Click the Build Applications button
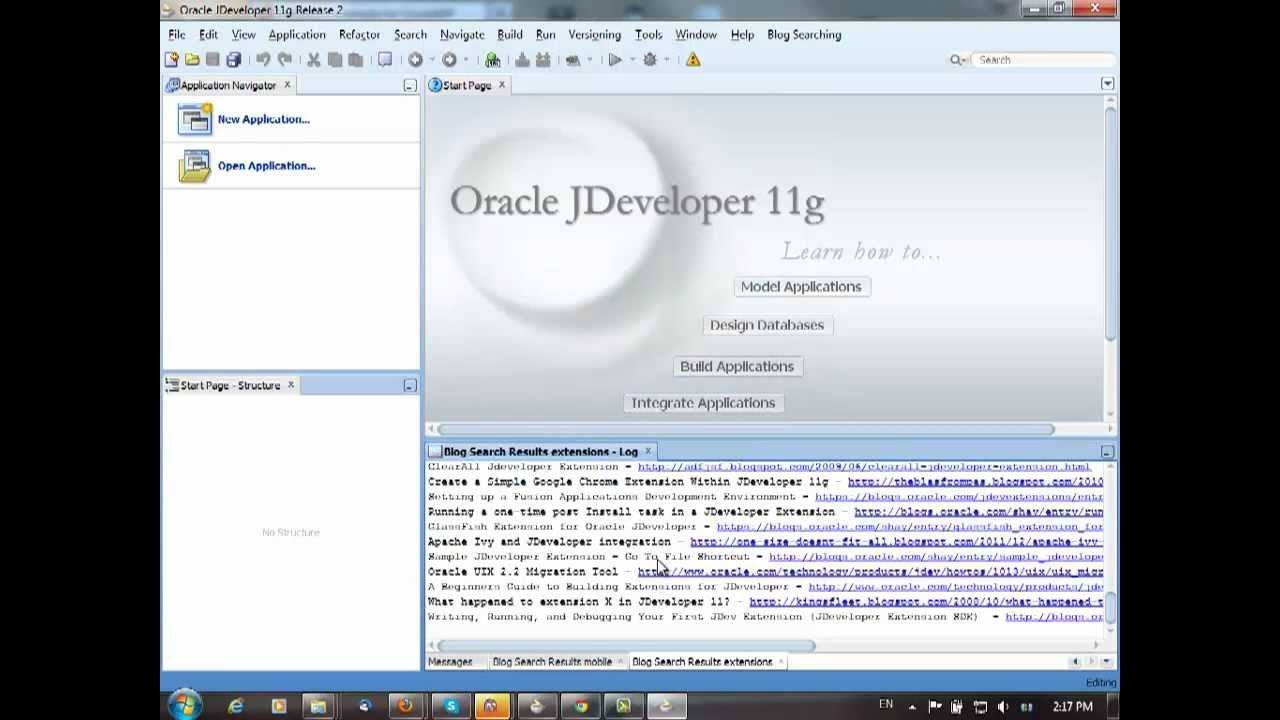The width and height of the screenshot is (1280, 720). (x=737, y=366)
